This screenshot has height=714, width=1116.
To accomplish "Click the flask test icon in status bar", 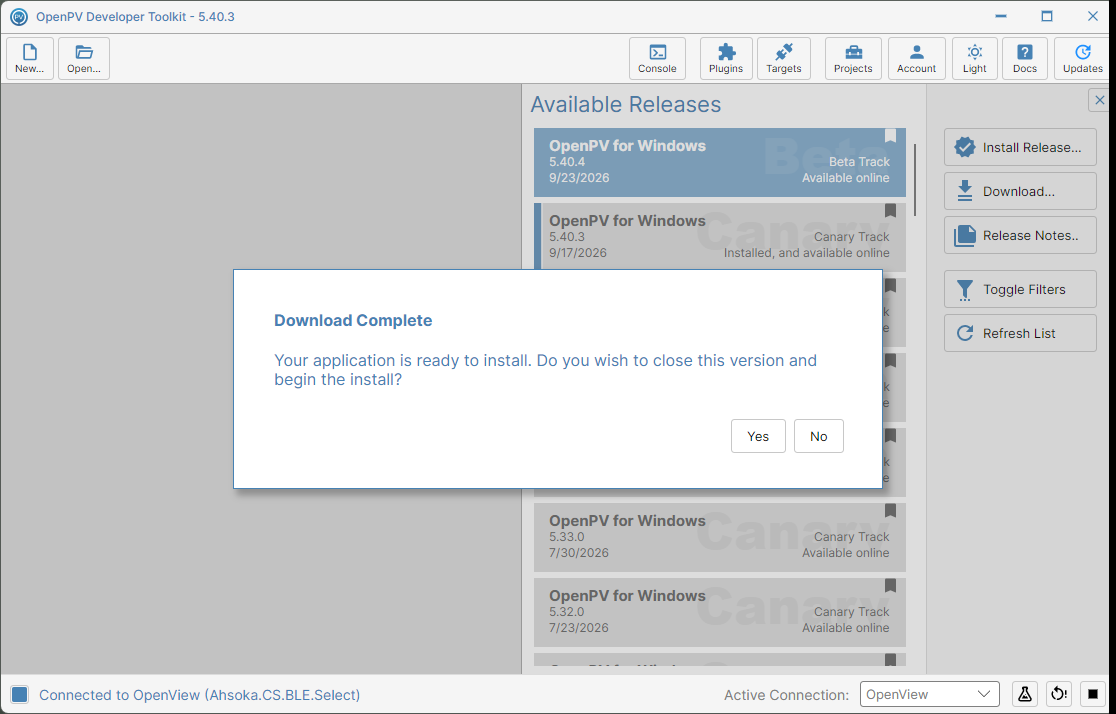I will coord(1025,694).
